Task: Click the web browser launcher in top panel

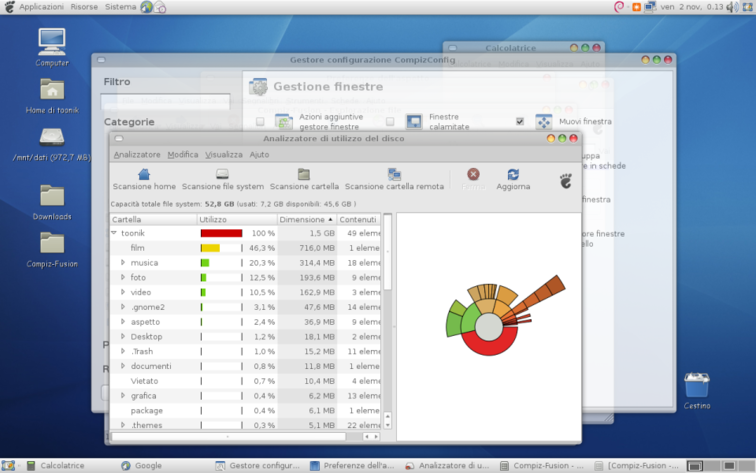Action: pyautogui.click(x=146, y=7)
